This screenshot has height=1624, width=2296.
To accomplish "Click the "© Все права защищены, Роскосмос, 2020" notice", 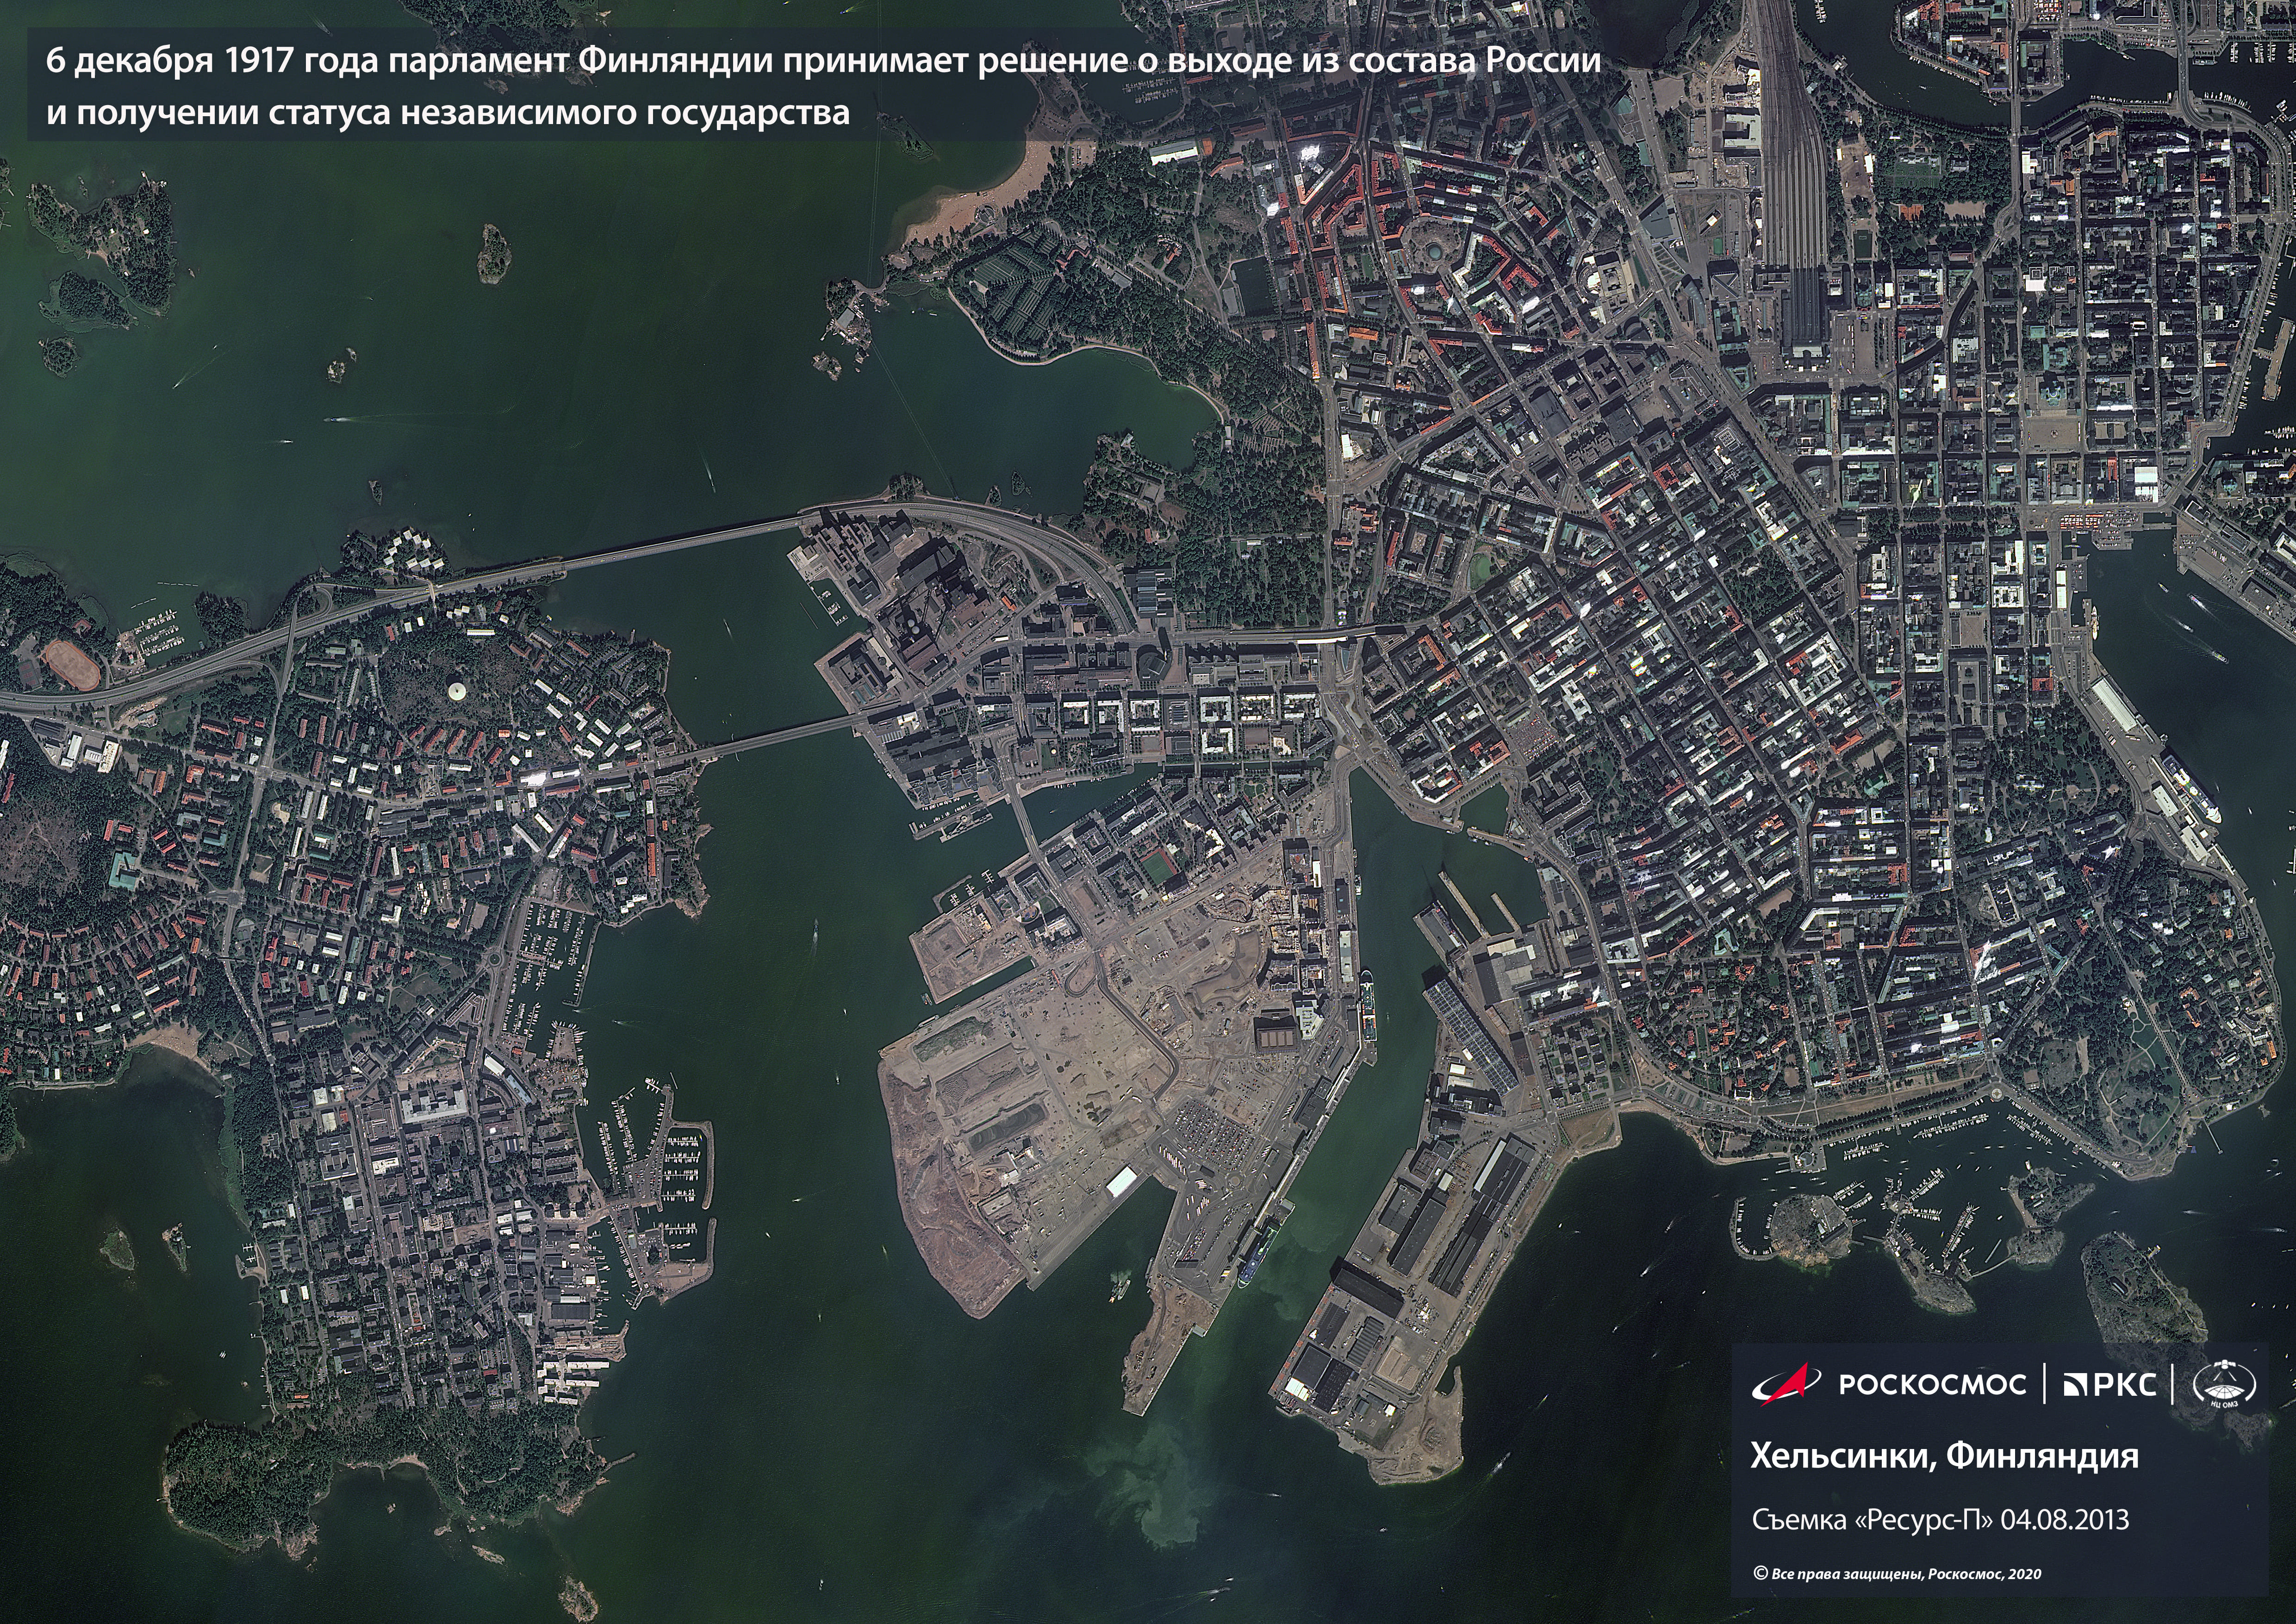I will click(x=1897, y=1574).
